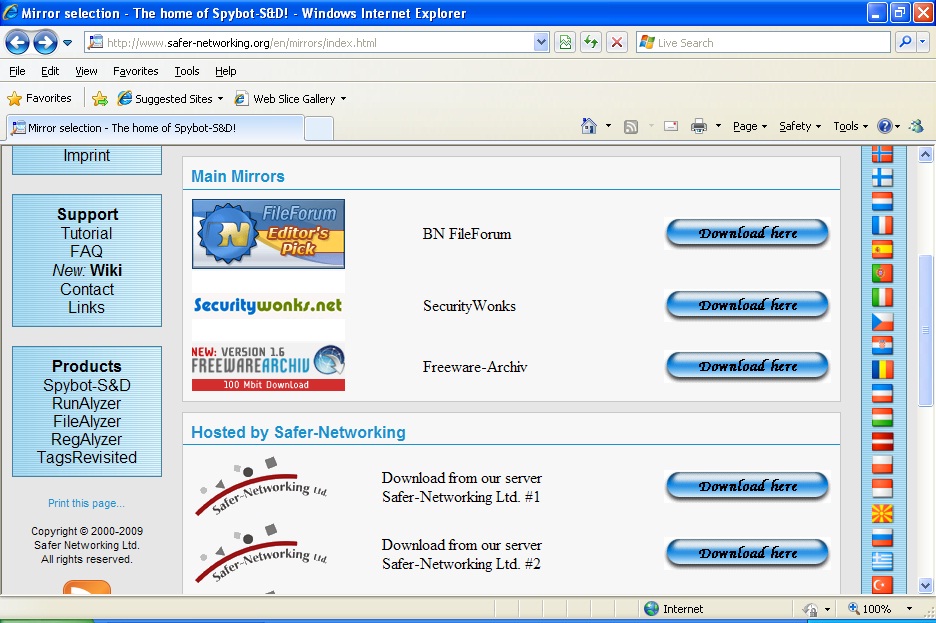The height and width of the screenshot is (623, 936).
Task: Click the Home icon in command bar
Action: tap(589, 126)
